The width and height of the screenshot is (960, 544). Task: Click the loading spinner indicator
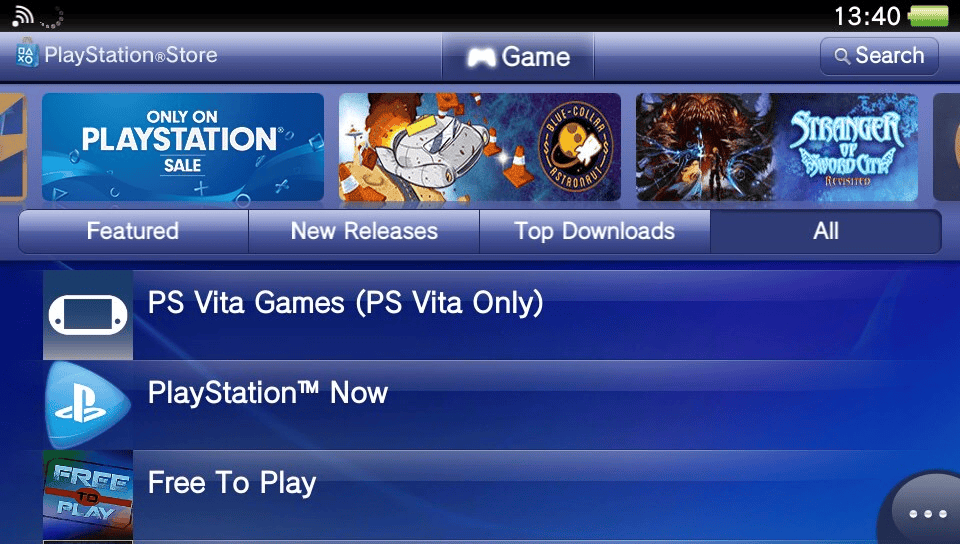pyautogui.click(x=52, y=17)
